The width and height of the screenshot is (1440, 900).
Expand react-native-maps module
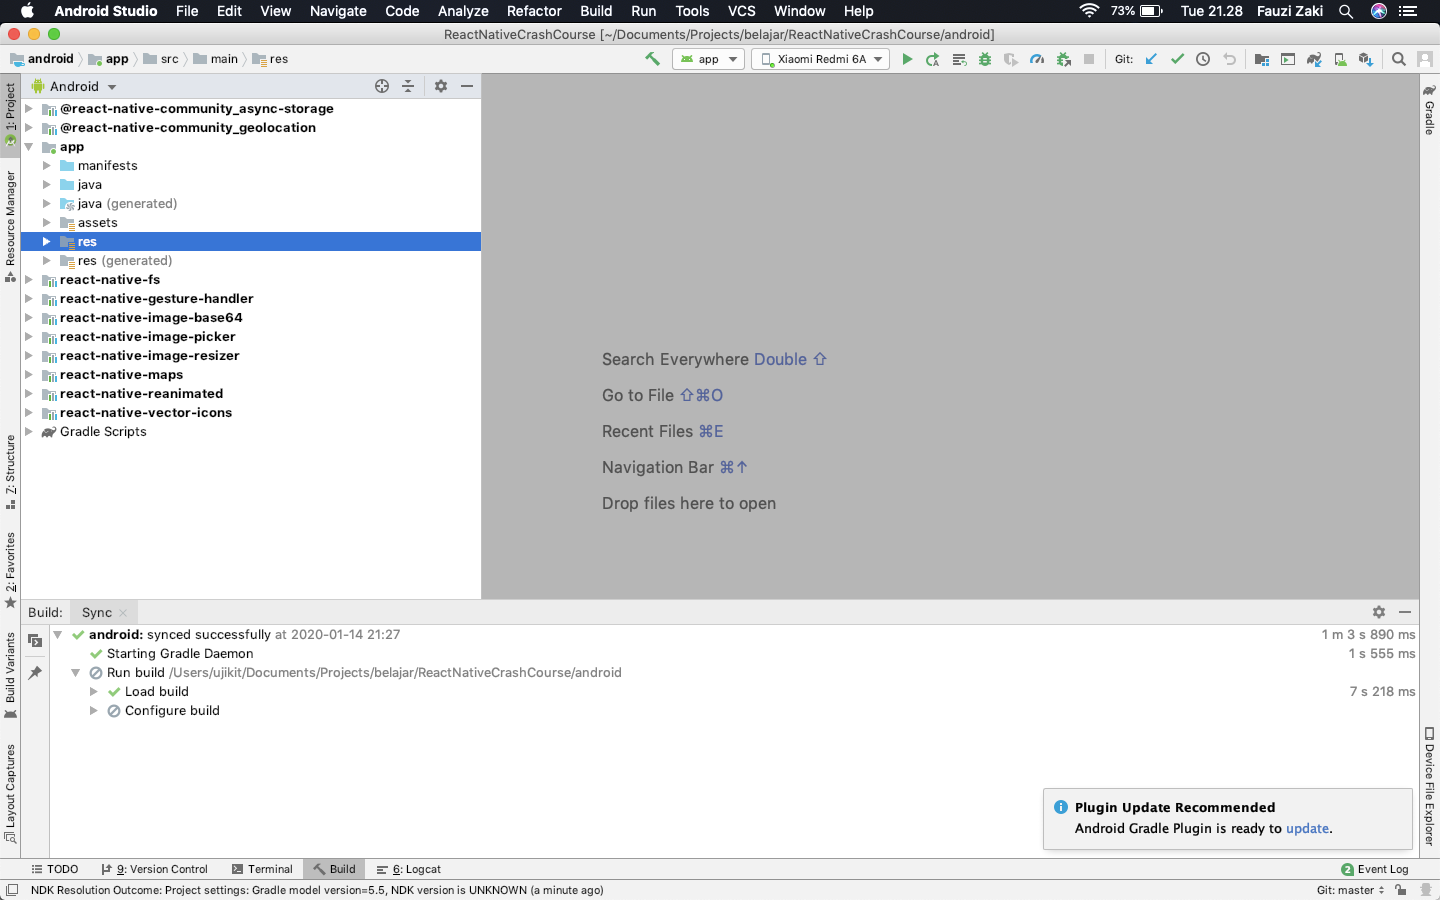coord(29,375)
